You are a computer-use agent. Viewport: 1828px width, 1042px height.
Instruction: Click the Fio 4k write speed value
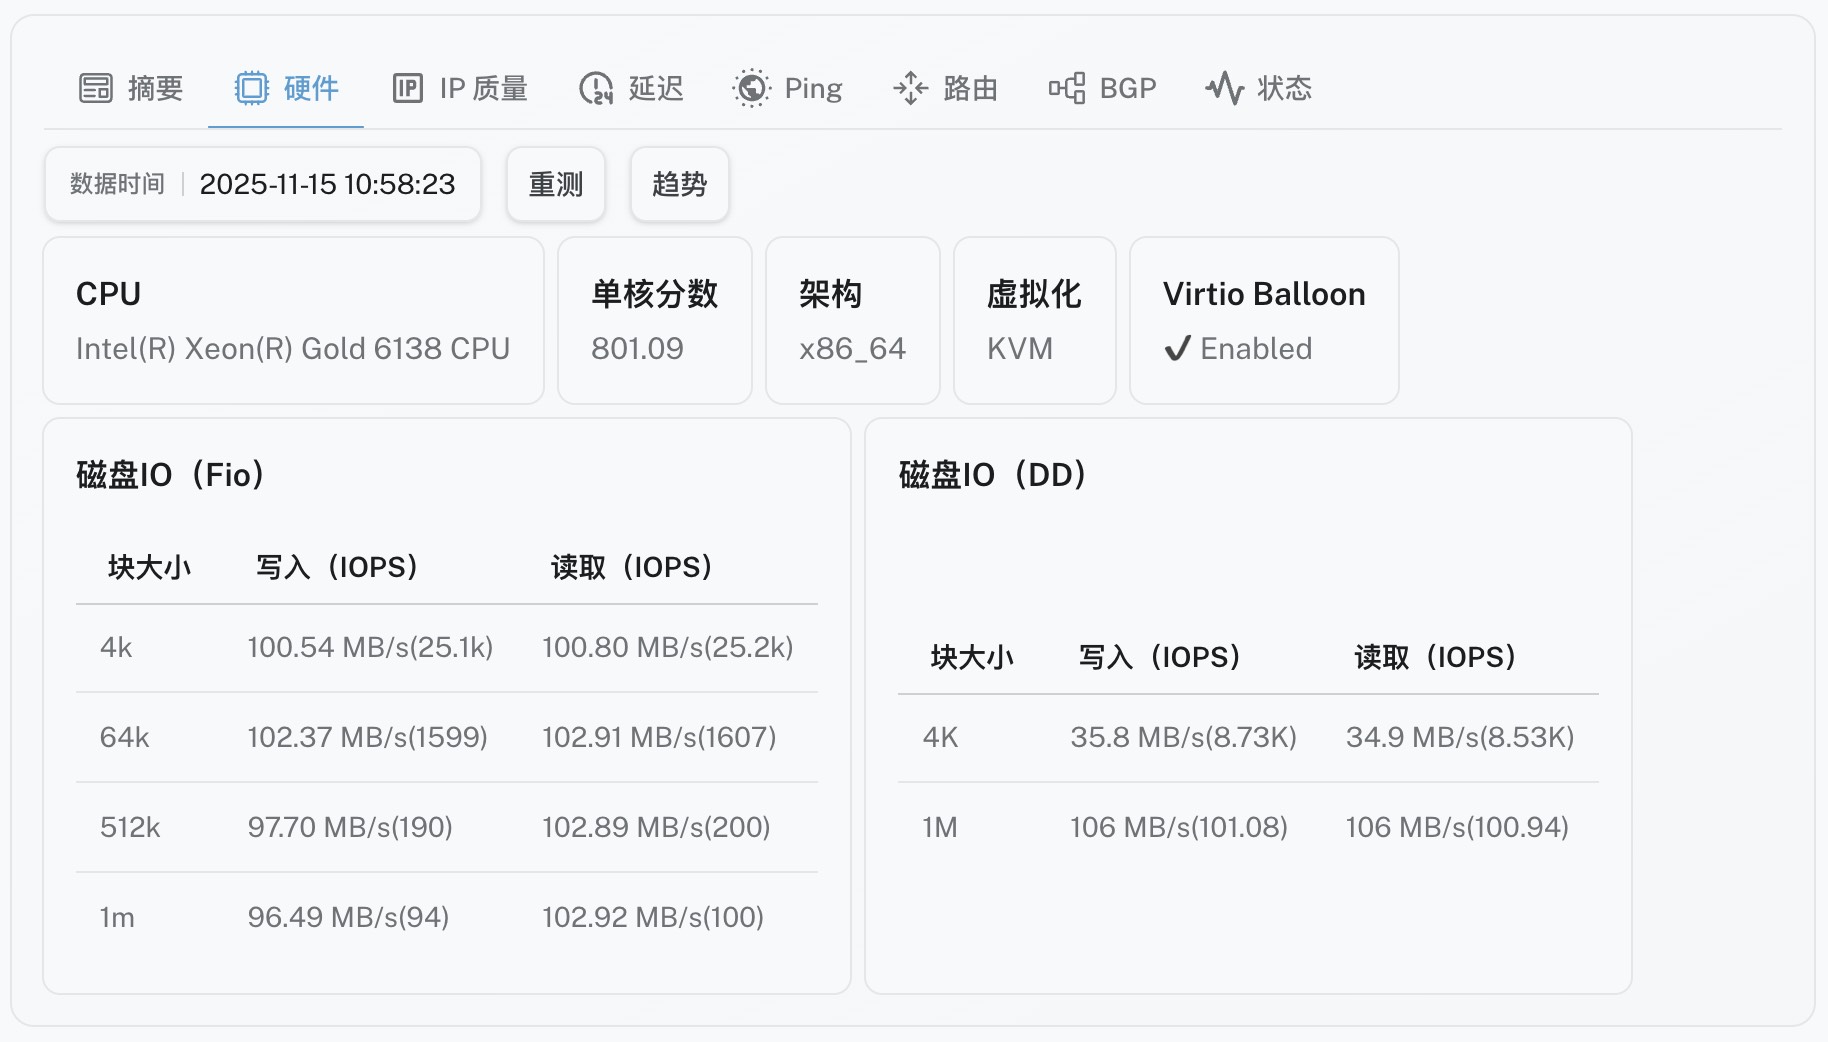(x=370, y=648)
